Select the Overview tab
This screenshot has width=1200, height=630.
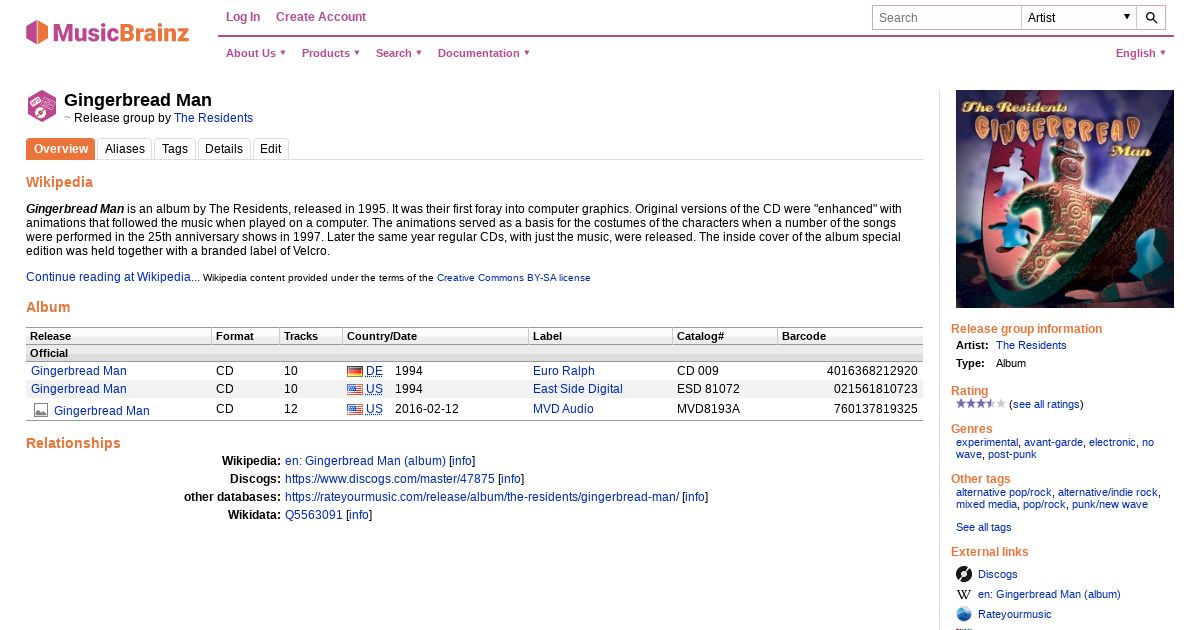pos(61,149)
